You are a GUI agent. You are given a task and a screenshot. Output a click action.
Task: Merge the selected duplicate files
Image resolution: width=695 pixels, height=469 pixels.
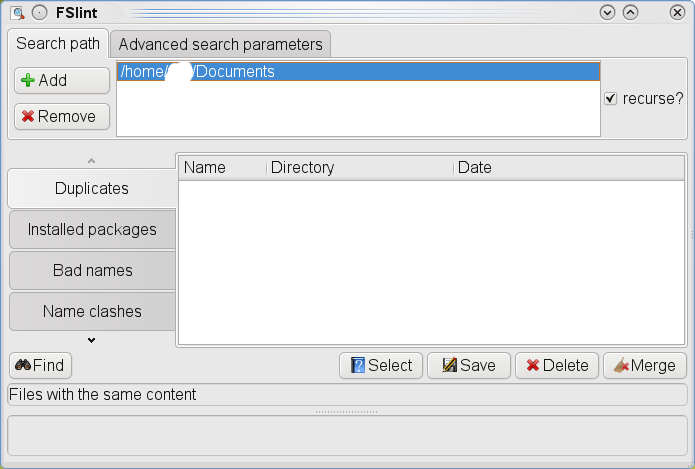click(x=644, y=365)
